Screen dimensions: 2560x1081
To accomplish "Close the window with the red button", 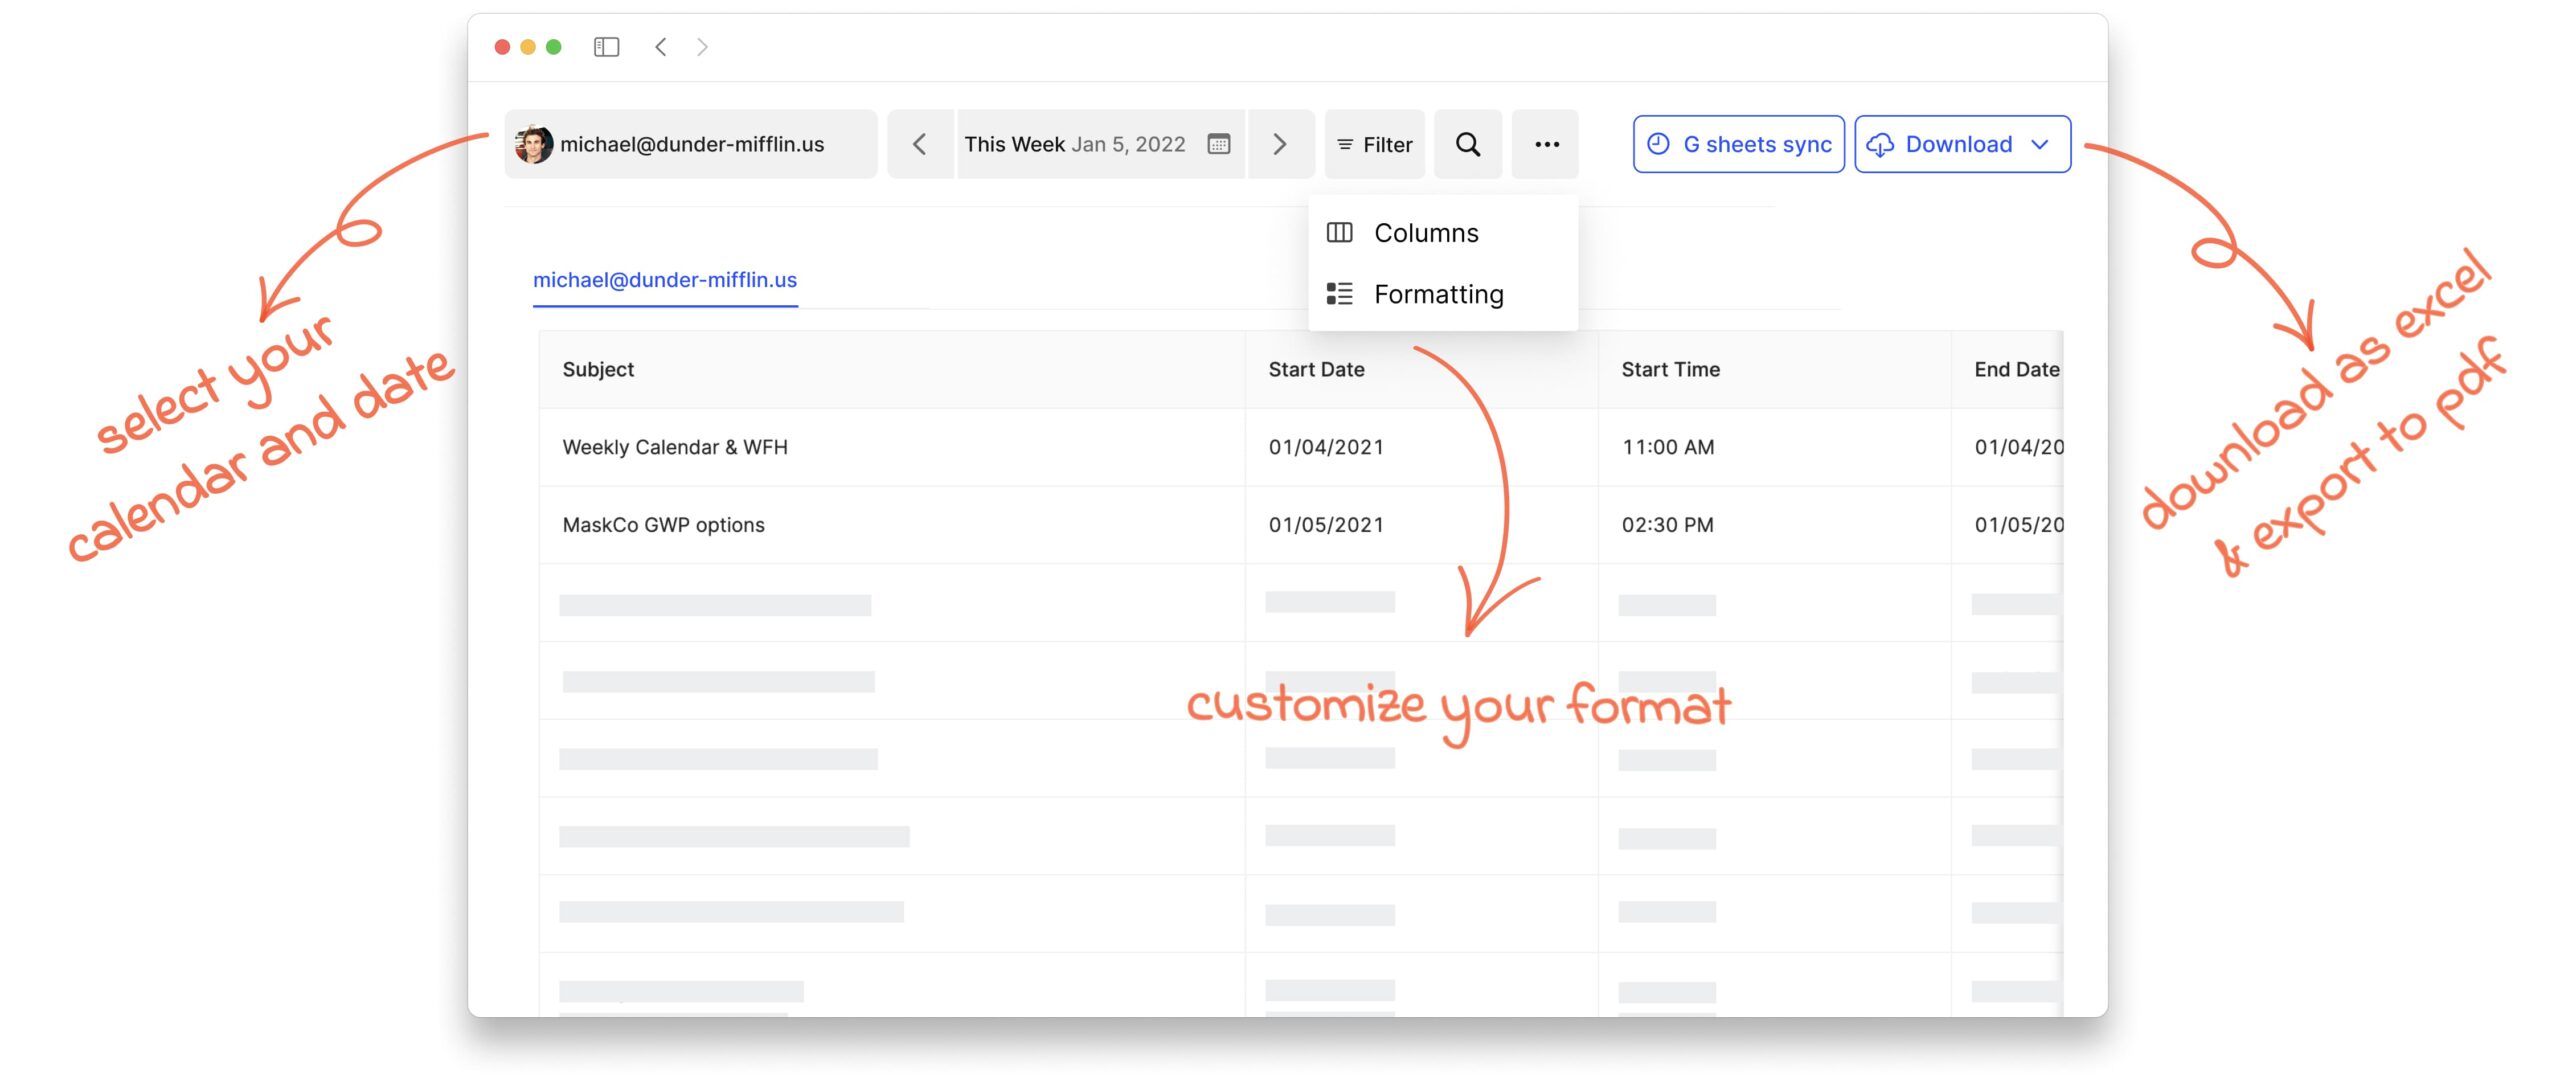I will click(x=502, y=47).
